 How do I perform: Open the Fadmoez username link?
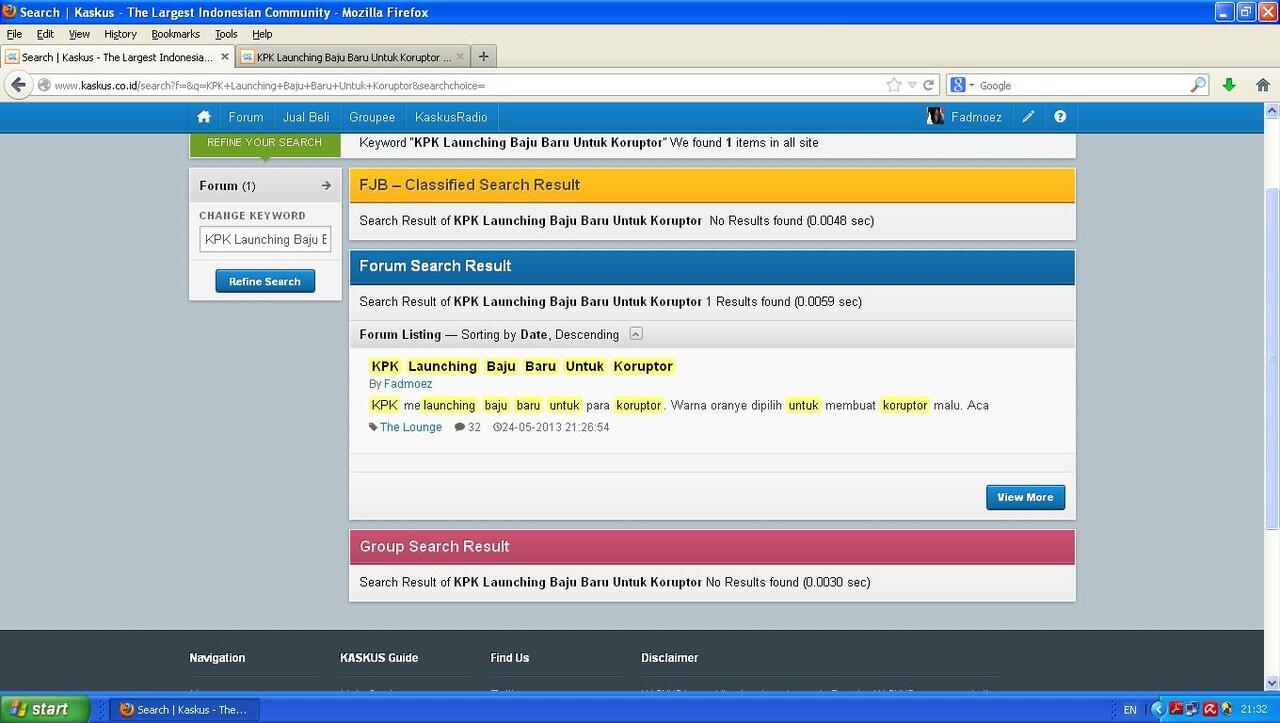click(x=976, y=117)
